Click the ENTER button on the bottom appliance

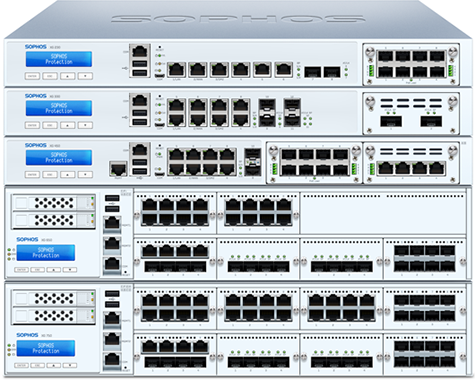point(21,365)
